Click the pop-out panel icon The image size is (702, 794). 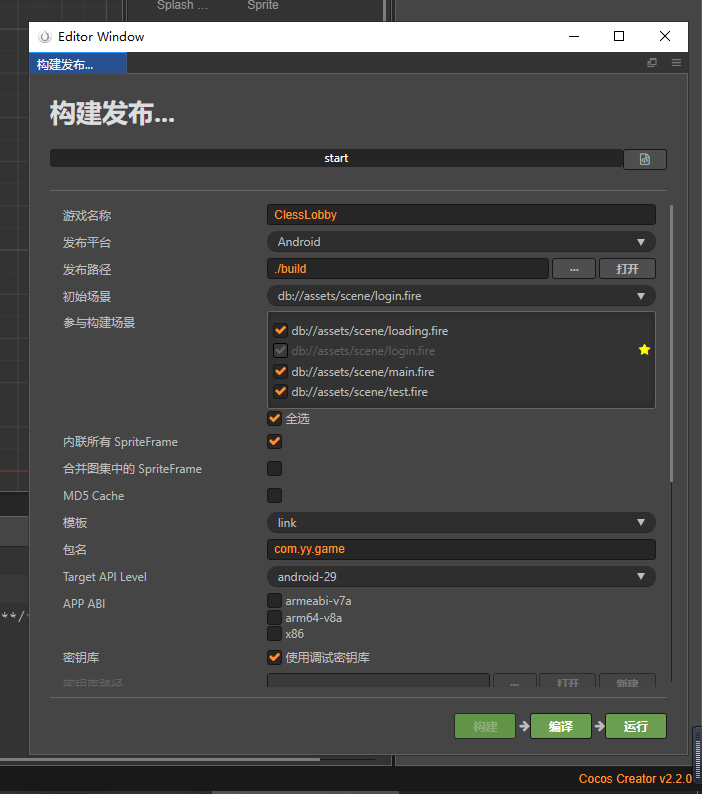652,63
